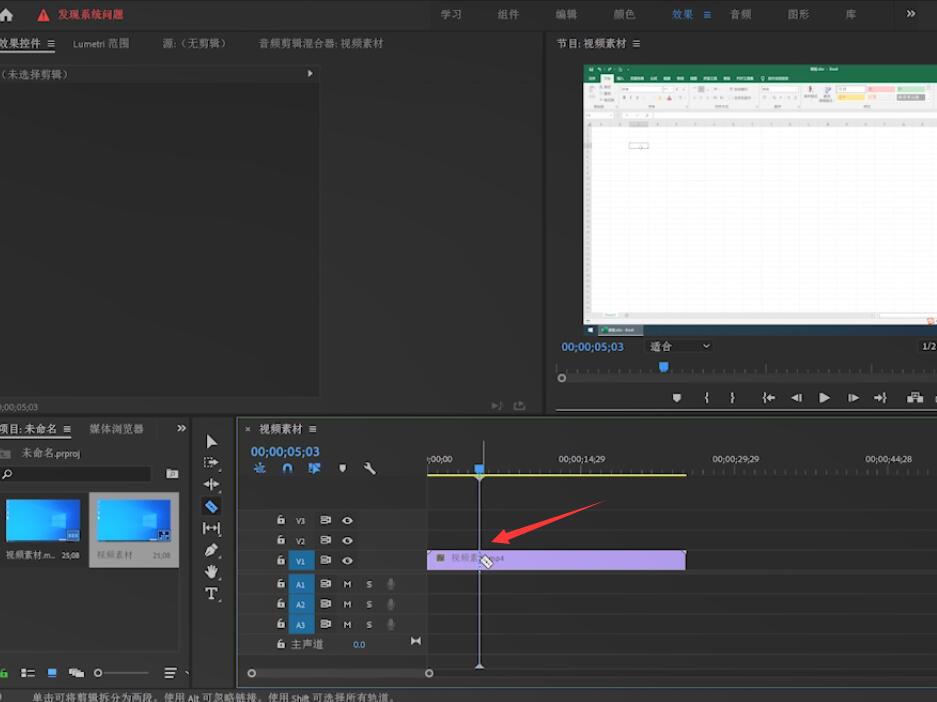Click the project search field

coord(75,474)
